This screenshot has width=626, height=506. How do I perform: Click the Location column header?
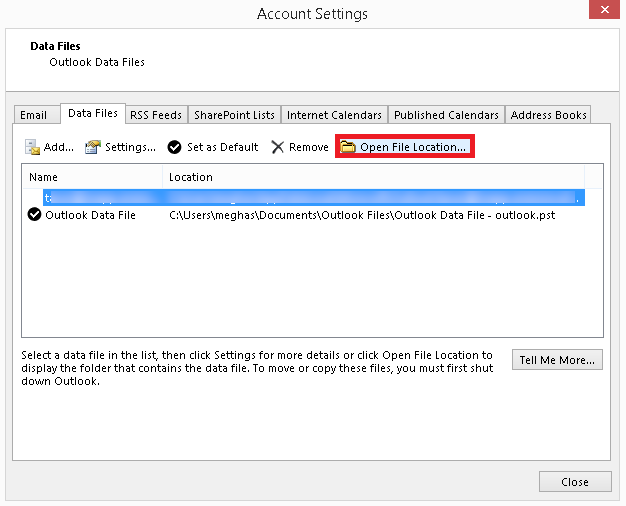(373, 177)
